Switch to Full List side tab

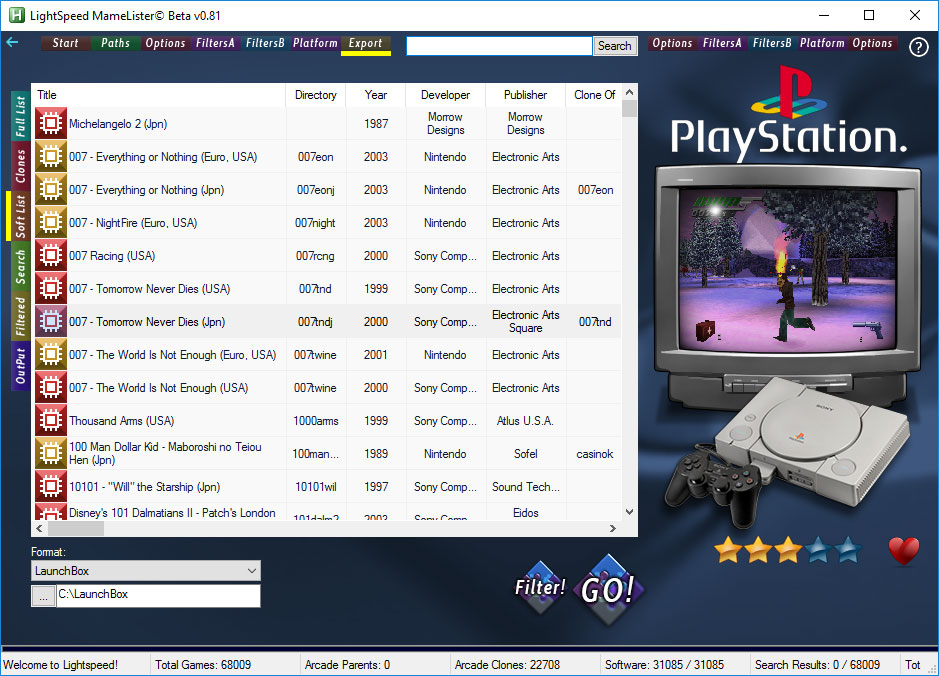pyautogui.click(x=20, y=116)
